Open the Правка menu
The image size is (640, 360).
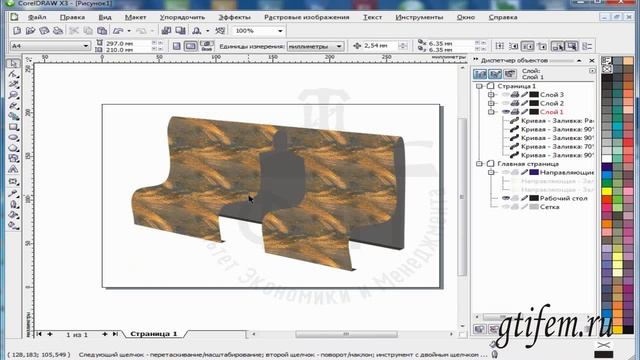(72, 17)
